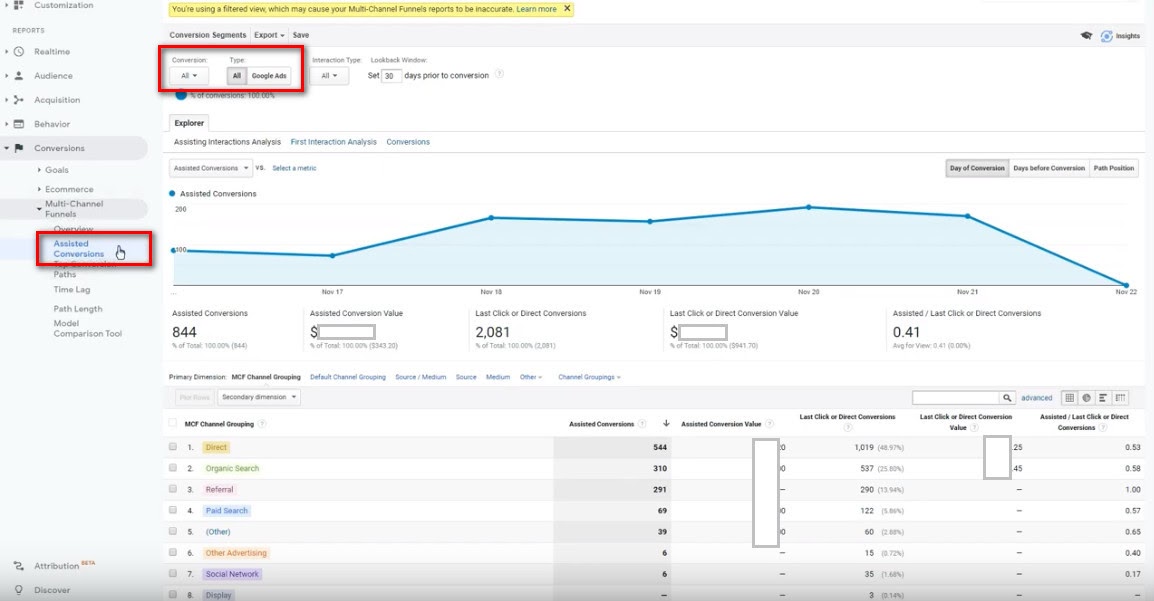Click help icon beside Assisted / Last Click ratio header
The image size is (1154, 601).
click(1102, 427)
